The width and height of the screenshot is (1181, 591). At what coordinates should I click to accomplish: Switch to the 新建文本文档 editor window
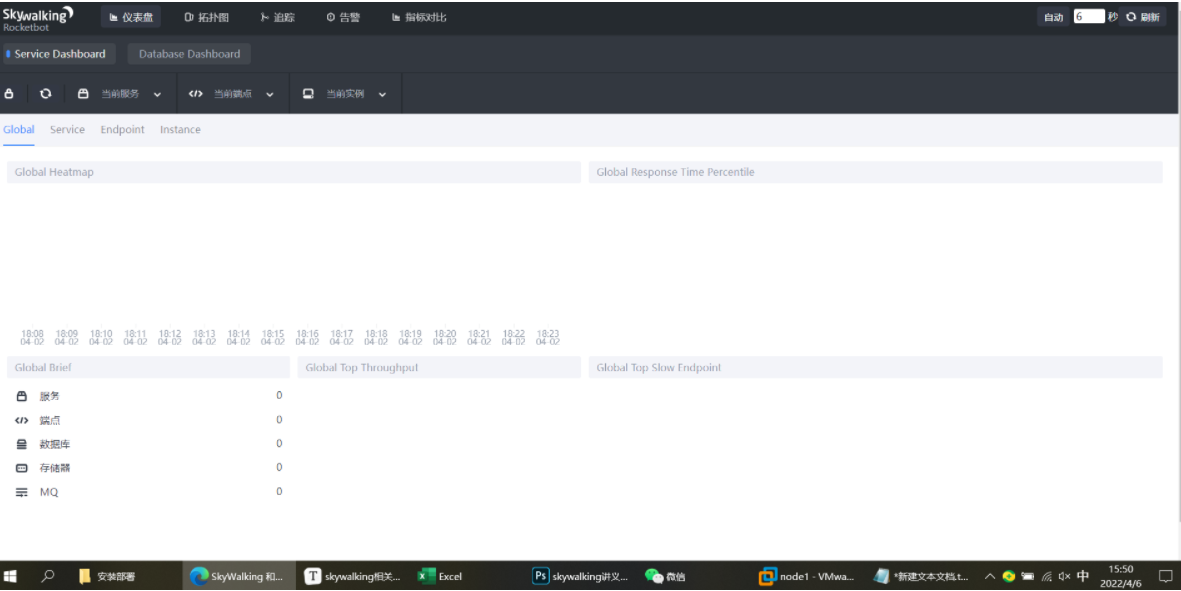pos(921,576)
